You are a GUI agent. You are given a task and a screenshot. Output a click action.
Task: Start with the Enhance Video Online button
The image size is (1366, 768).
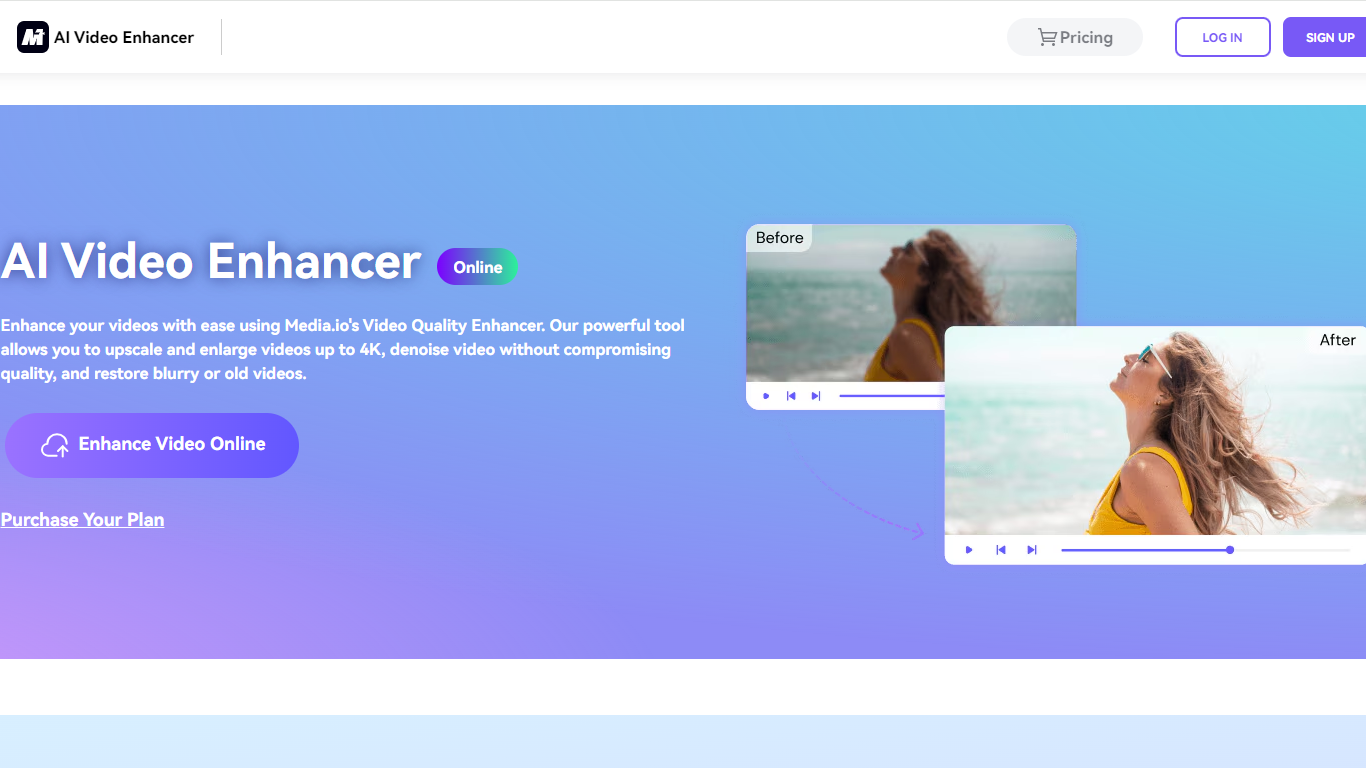(152, 445)
